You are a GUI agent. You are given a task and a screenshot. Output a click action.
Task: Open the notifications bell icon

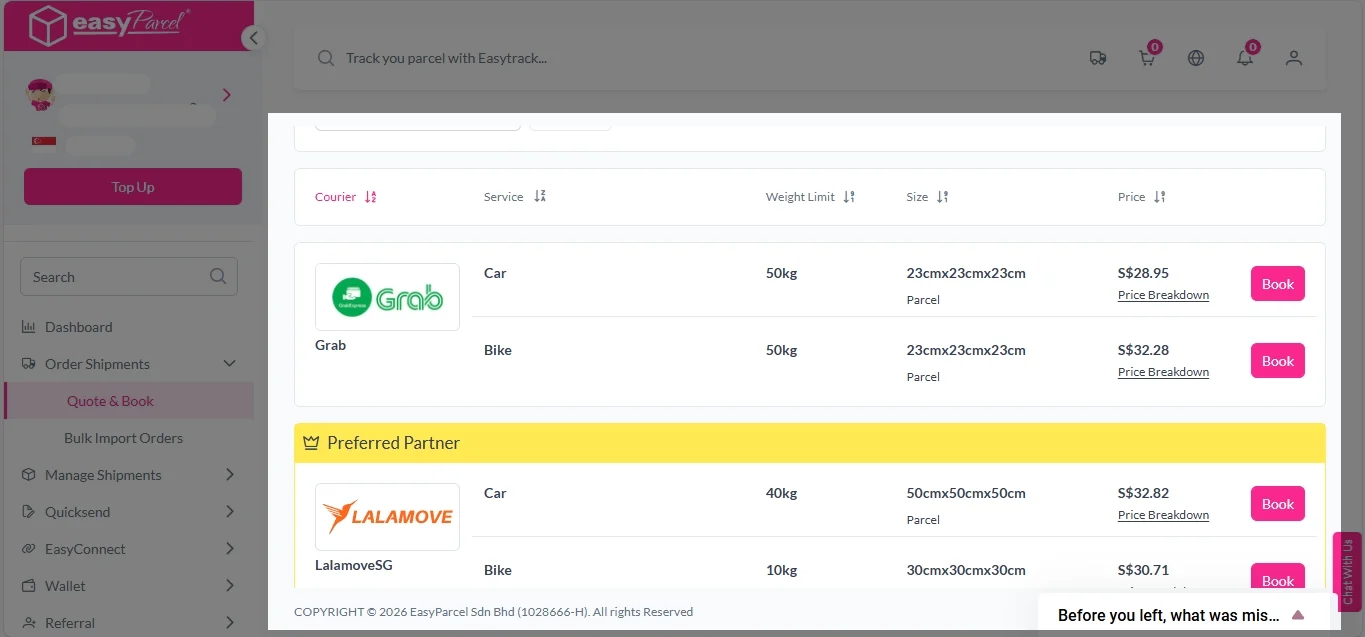click(1245, 58)
